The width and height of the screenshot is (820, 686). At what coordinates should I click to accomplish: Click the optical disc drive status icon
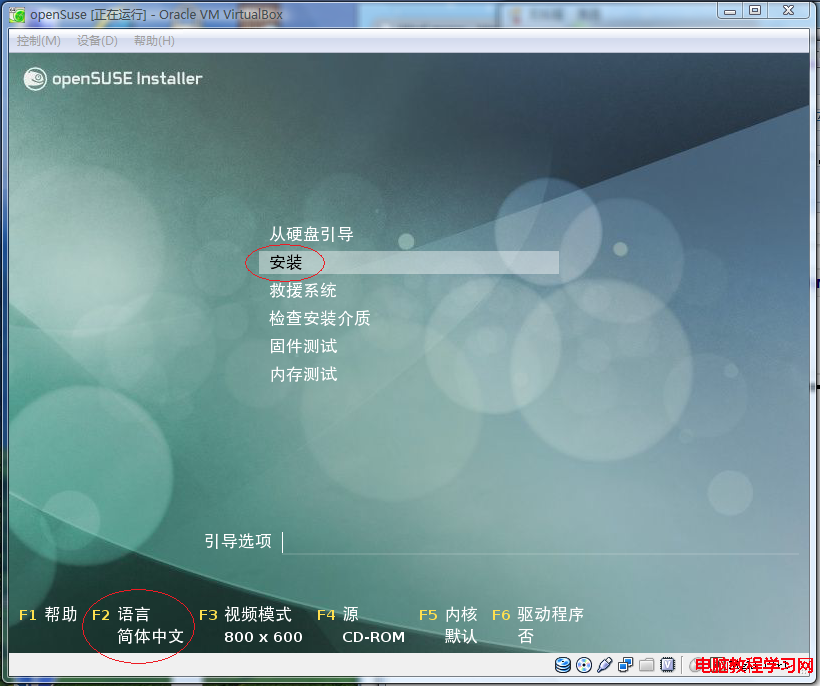point(584,665)
